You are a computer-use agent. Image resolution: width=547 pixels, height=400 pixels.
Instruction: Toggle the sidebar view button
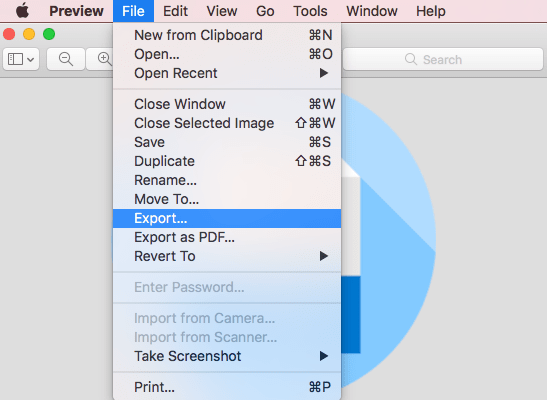tap(21, 59)
